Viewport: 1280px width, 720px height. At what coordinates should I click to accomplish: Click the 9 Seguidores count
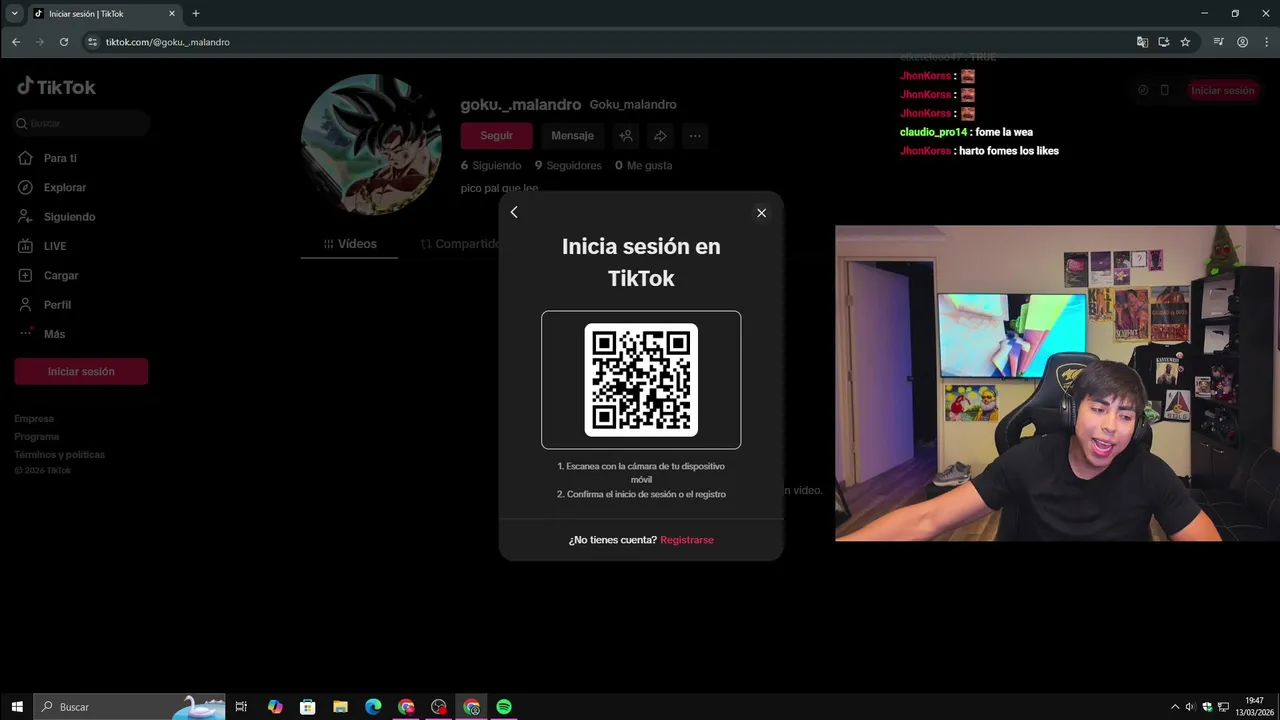568,166
